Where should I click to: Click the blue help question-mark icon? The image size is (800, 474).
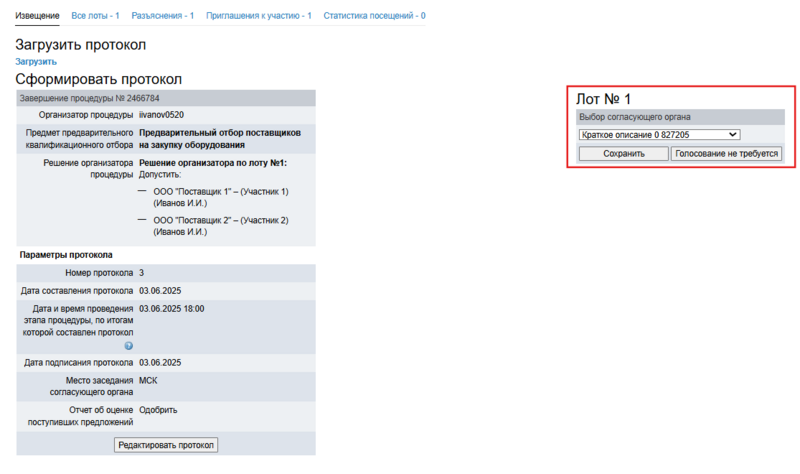[129, 346]
